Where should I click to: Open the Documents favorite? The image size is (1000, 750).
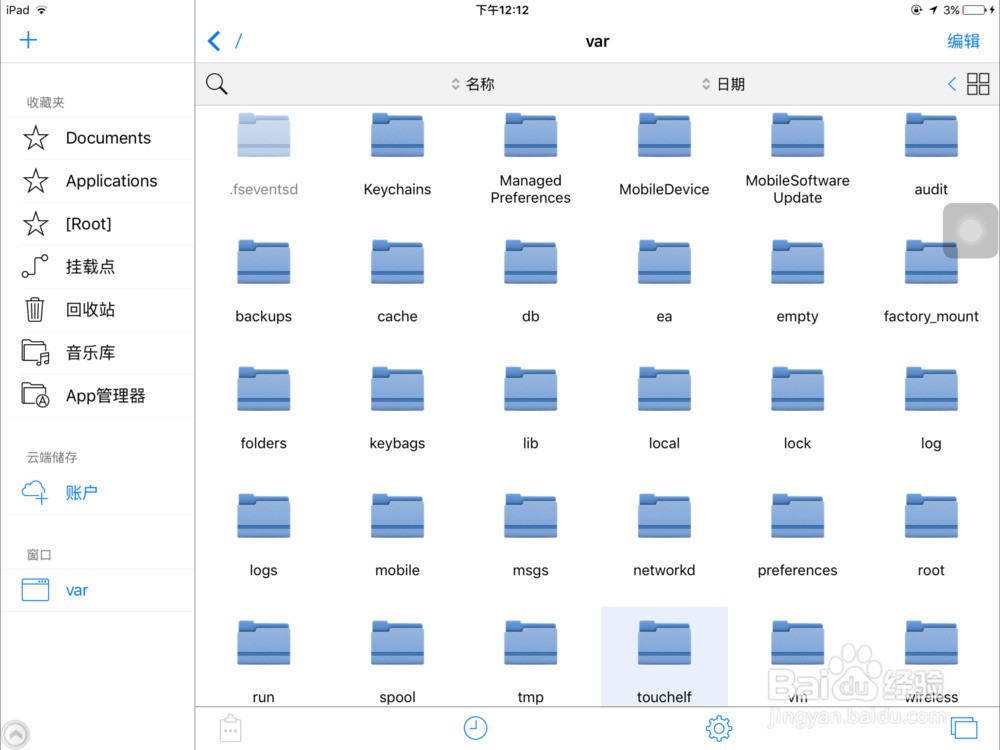tap(107, 138)
